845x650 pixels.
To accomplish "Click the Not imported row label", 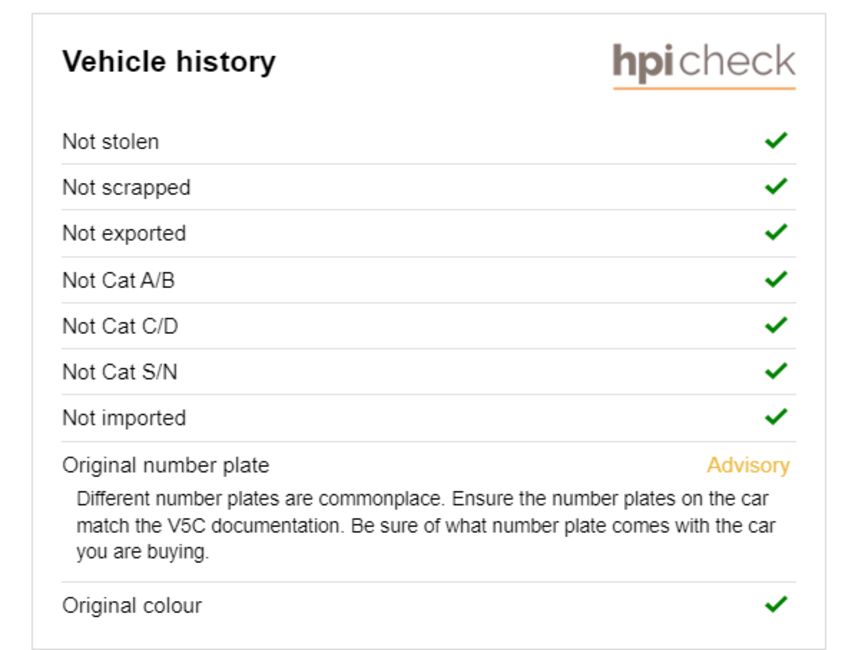I will point(124,418).
